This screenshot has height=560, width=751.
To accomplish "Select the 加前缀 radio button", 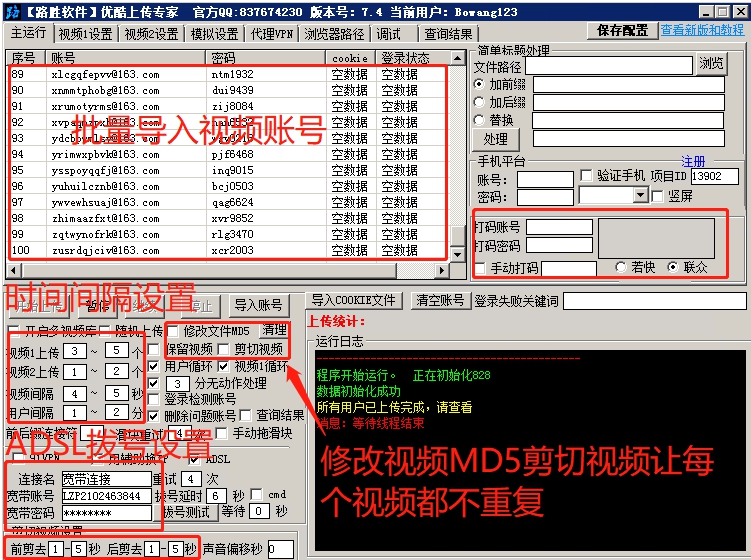I will (x=479, y=84).
